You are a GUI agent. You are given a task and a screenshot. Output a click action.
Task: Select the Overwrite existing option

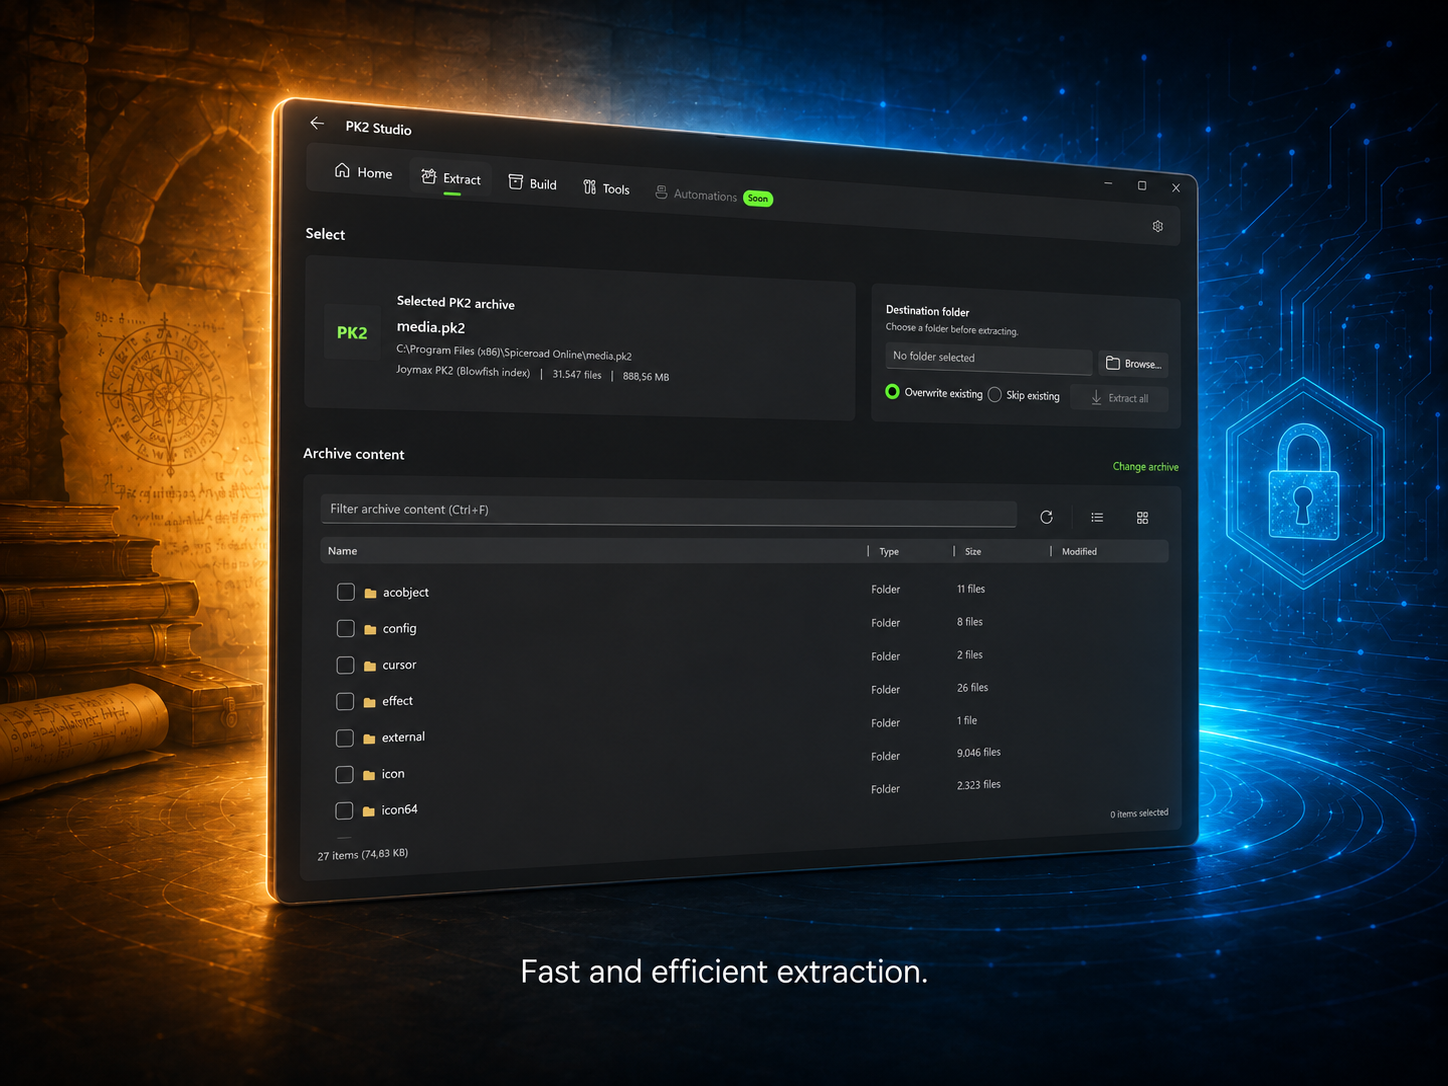[x=934, y=393]
